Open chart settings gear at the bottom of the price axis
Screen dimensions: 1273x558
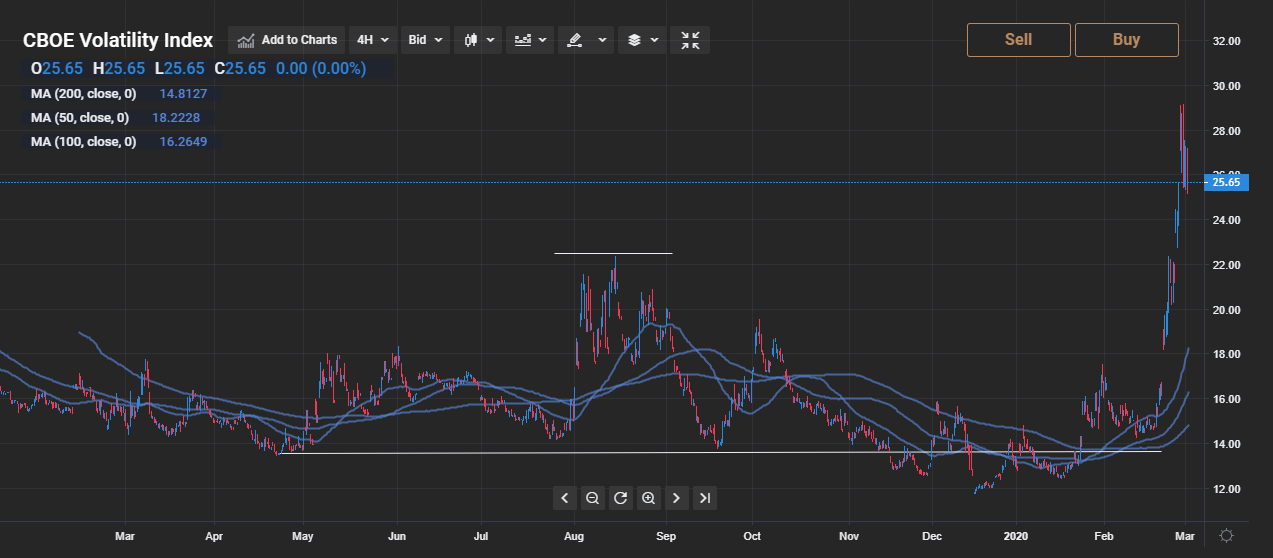[x=1227, y=536]
